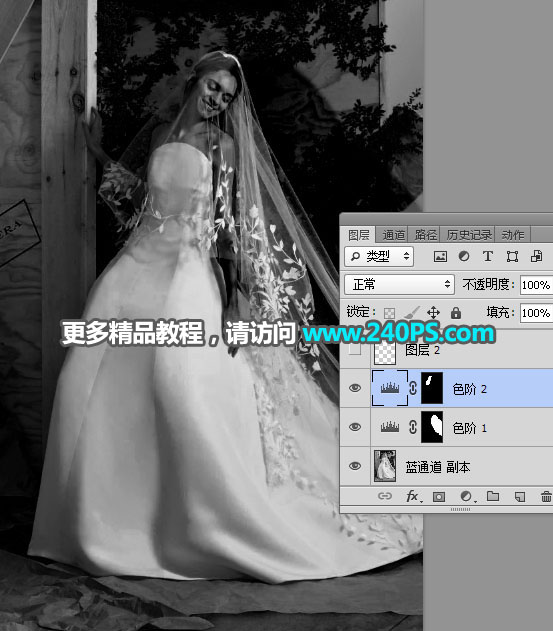Show the hidden 图层 2 layer
The width and height of the screenshot is (553, 631).
[355, 349]
